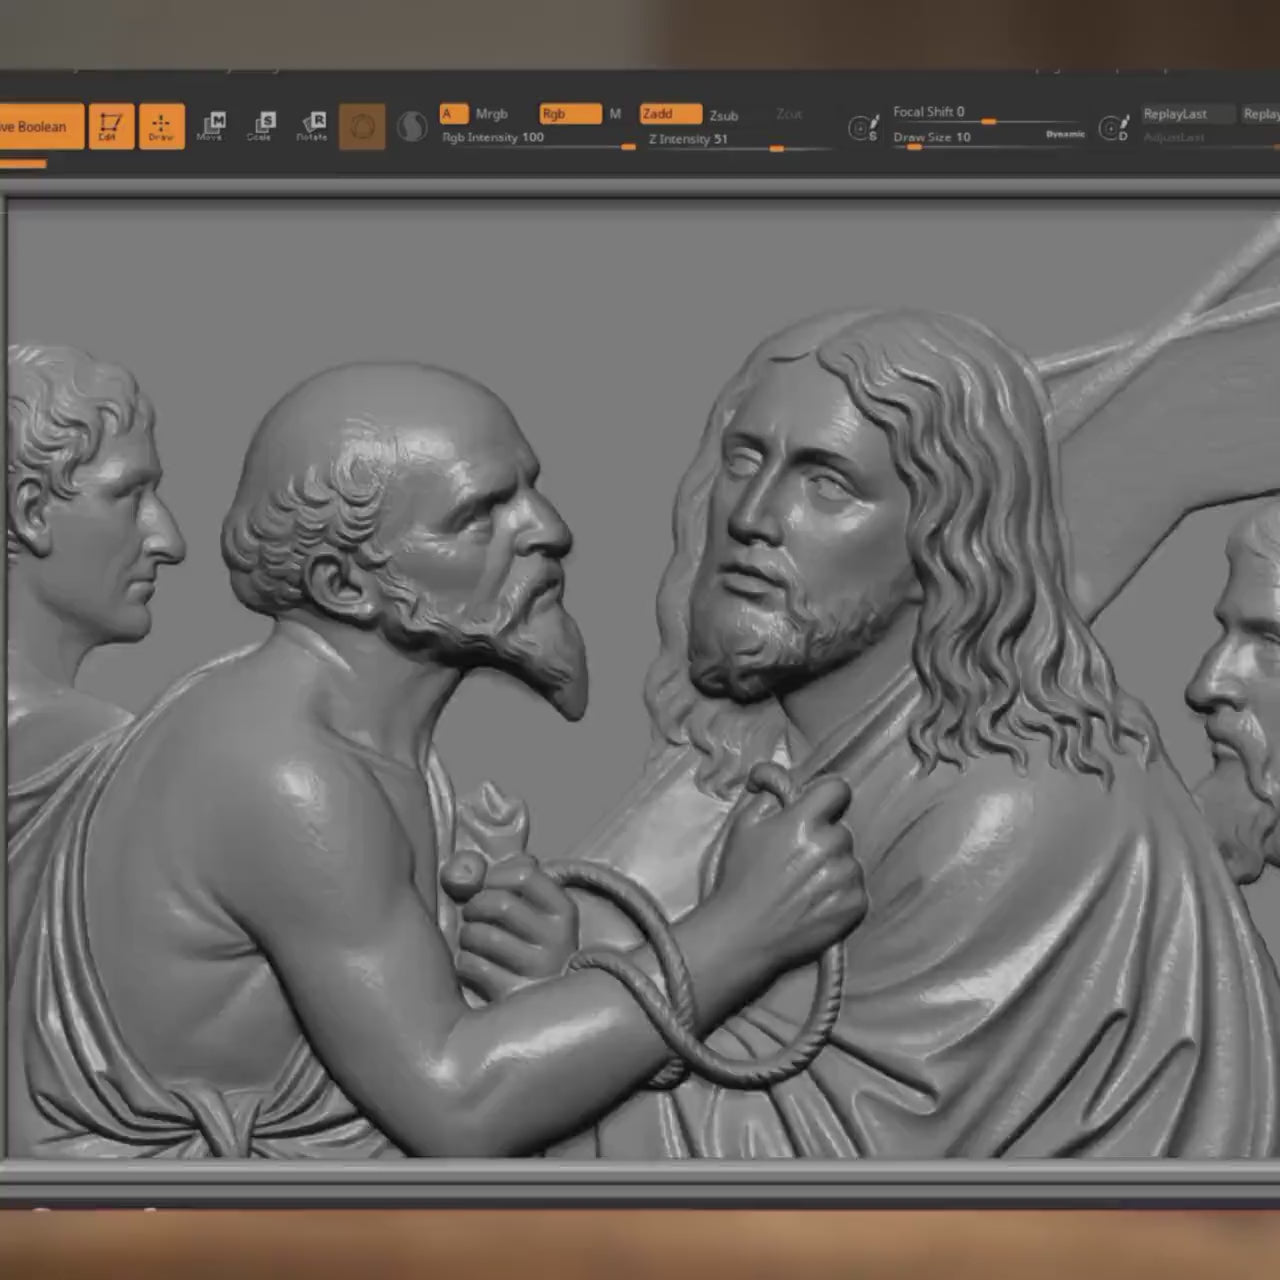Image resolution: width=1280 pixels, height=1280 pixels.
Task: Click the cut-off ReplayLastRel button
Action: [x=1260, y=114]
